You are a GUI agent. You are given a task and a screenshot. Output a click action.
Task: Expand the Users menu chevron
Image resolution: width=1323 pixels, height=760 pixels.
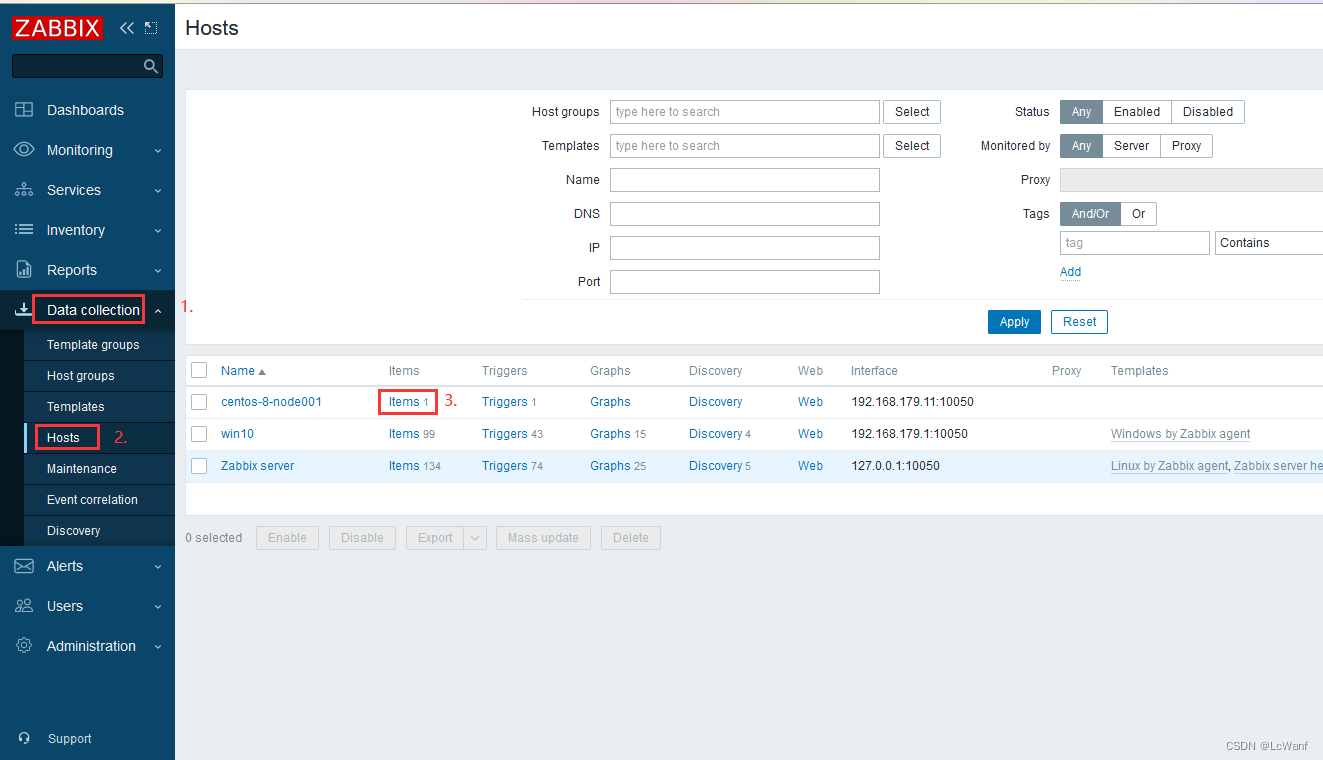[x=158, y=607]
